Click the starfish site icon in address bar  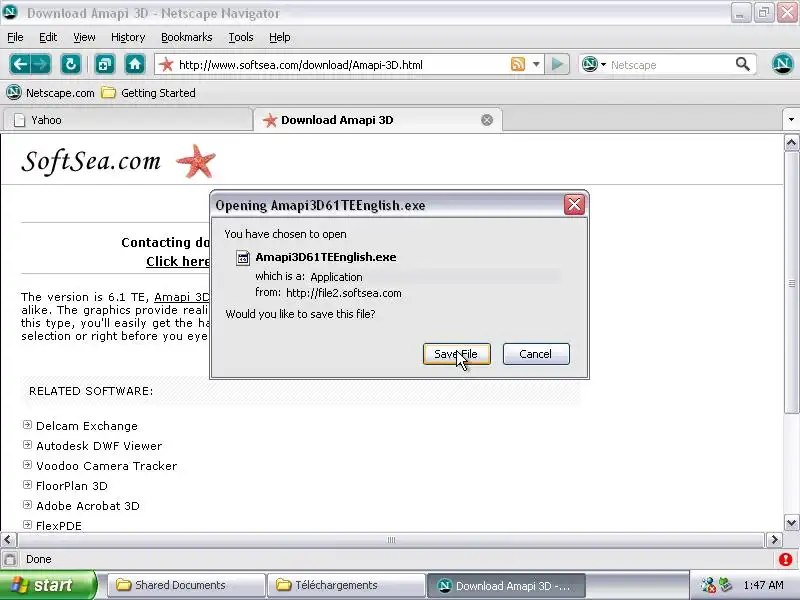(166, 64)
